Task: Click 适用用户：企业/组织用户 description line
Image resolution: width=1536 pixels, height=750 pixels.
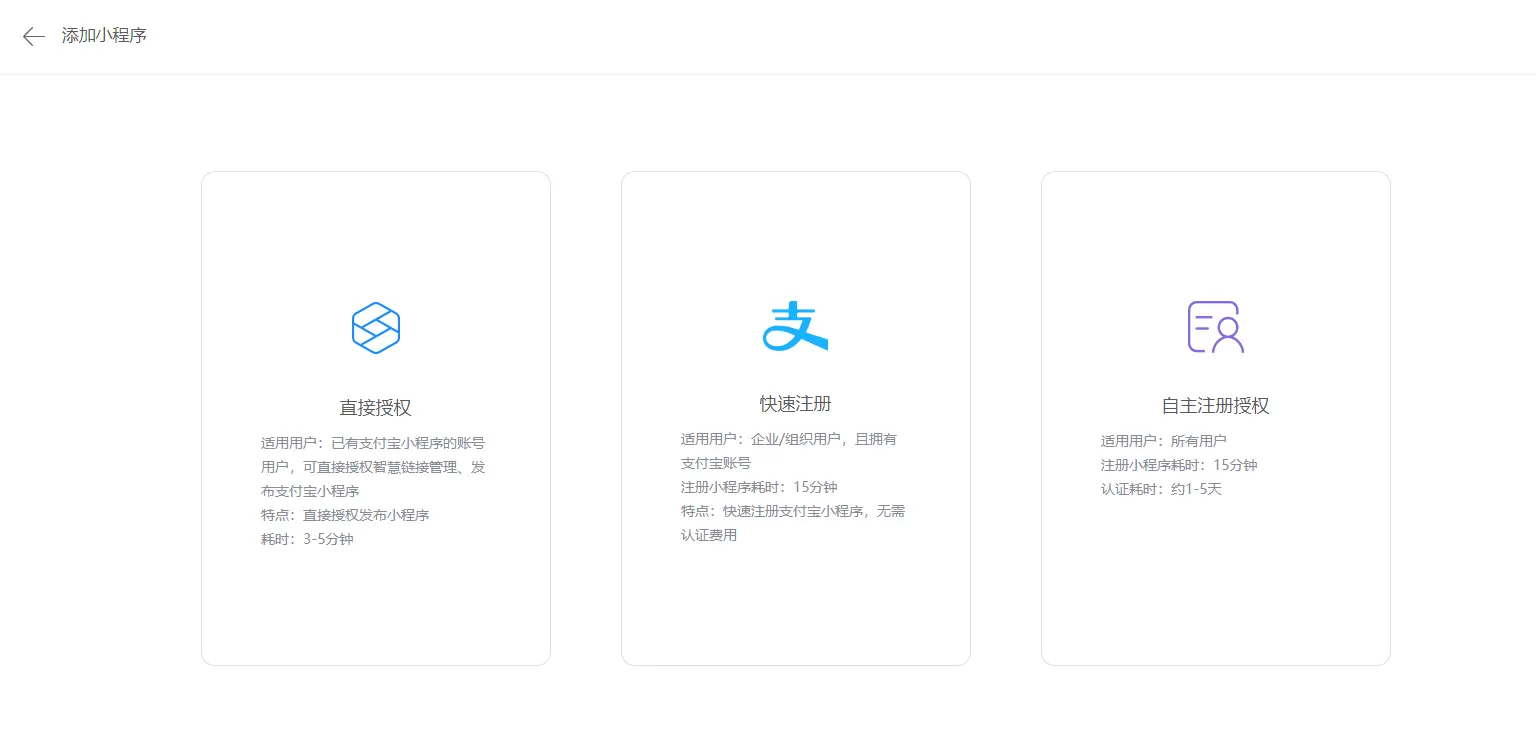Action: (x=788, y=439)
